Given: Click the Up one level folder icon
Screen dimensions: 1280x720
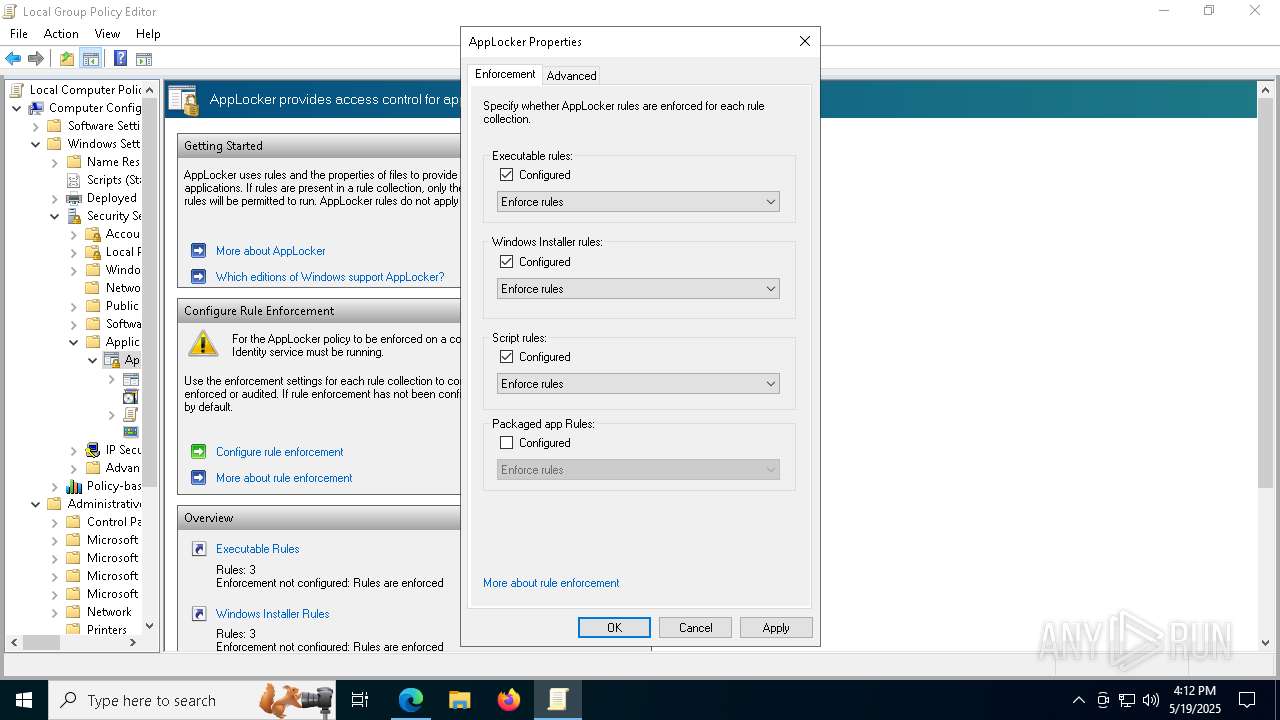Looking at the screenshot, I should click(66, 59).
